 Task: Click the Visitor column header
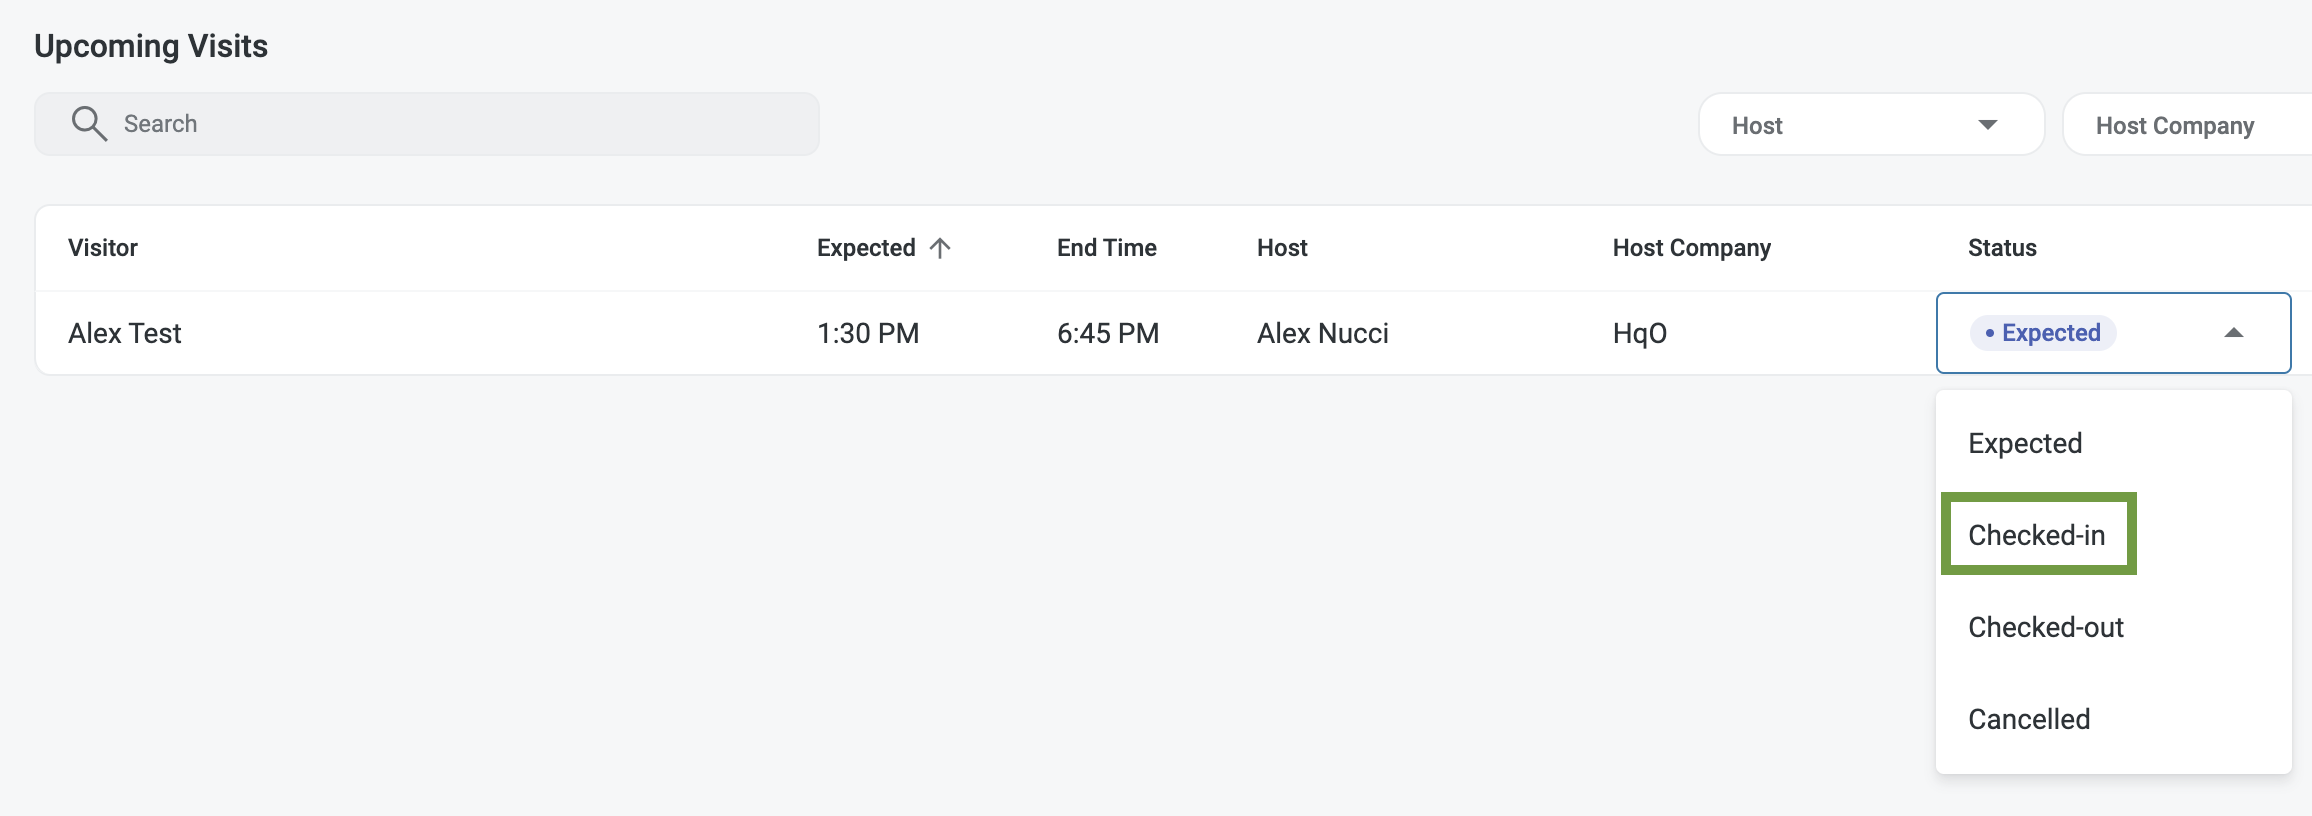click(103, 248)
